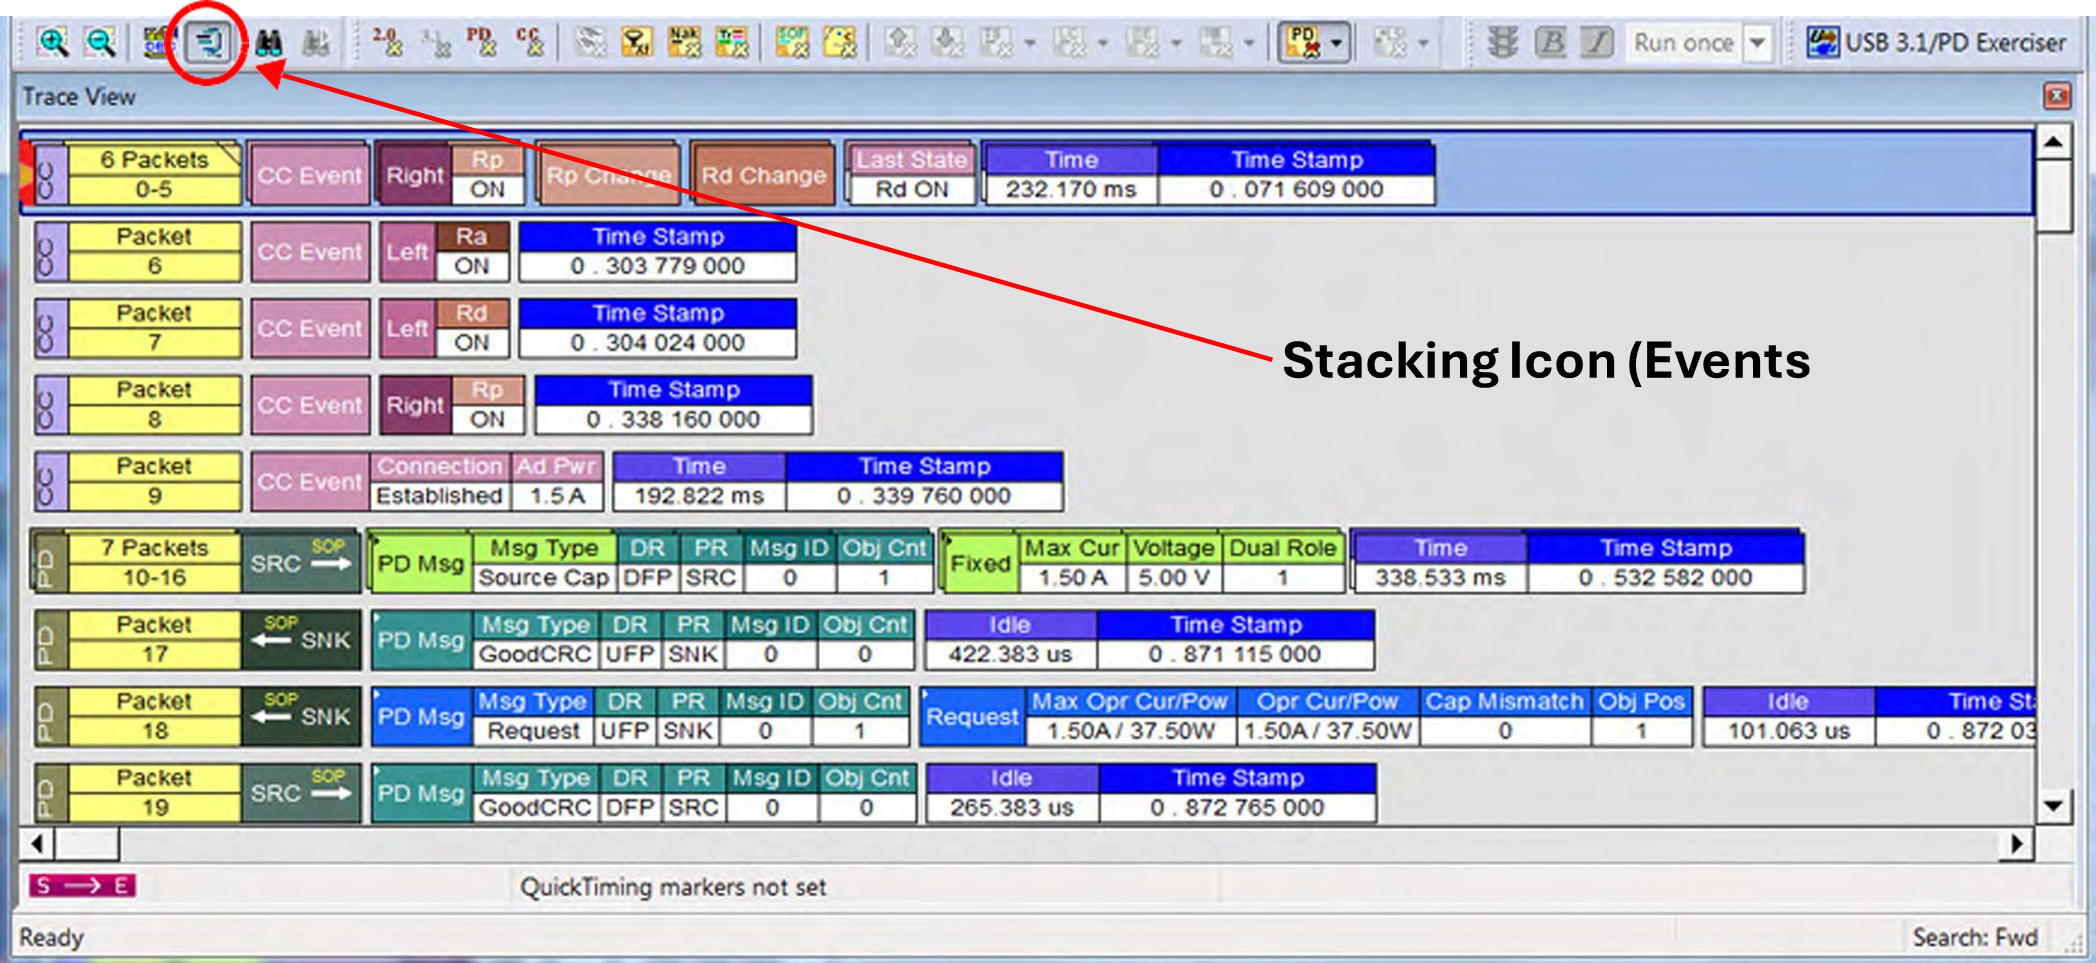Click the Rd Change field

(x=762, y=175)
